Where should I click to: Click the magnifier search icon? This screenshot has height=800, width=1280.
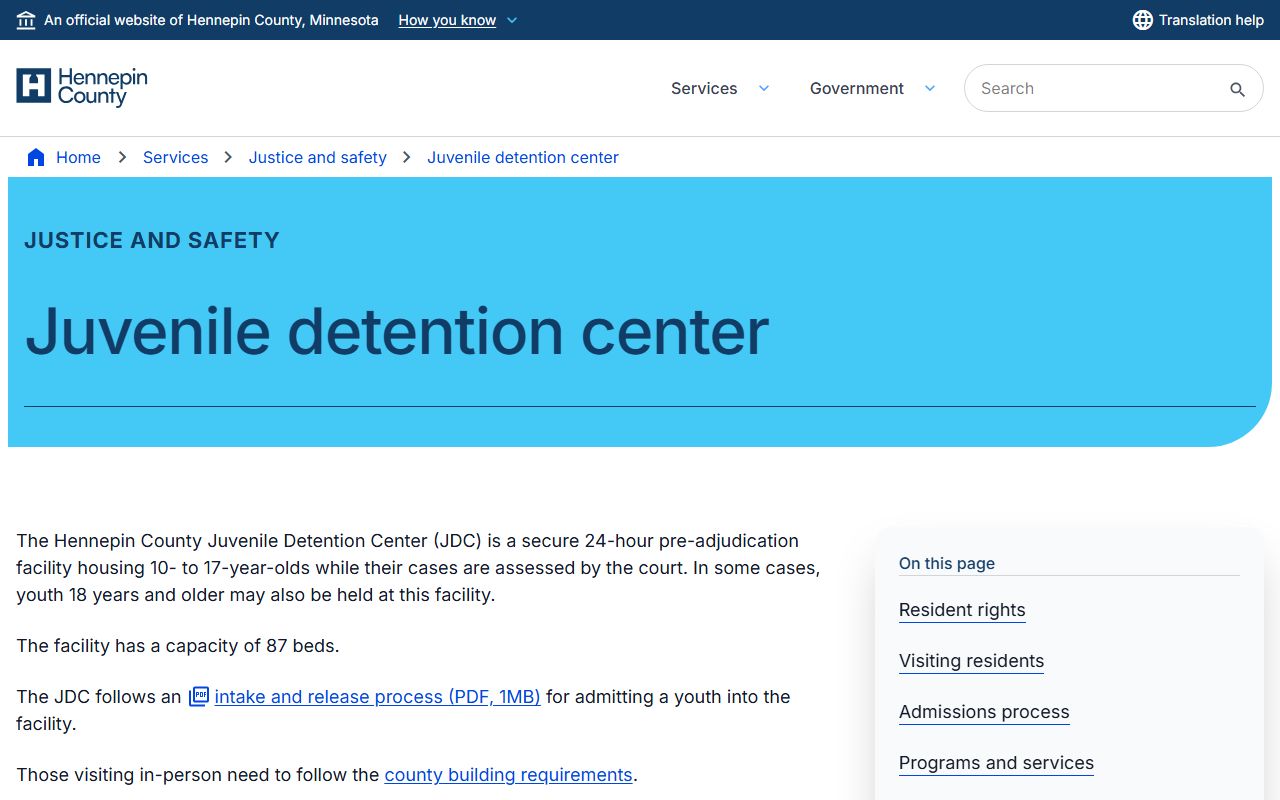(1237, 89)
